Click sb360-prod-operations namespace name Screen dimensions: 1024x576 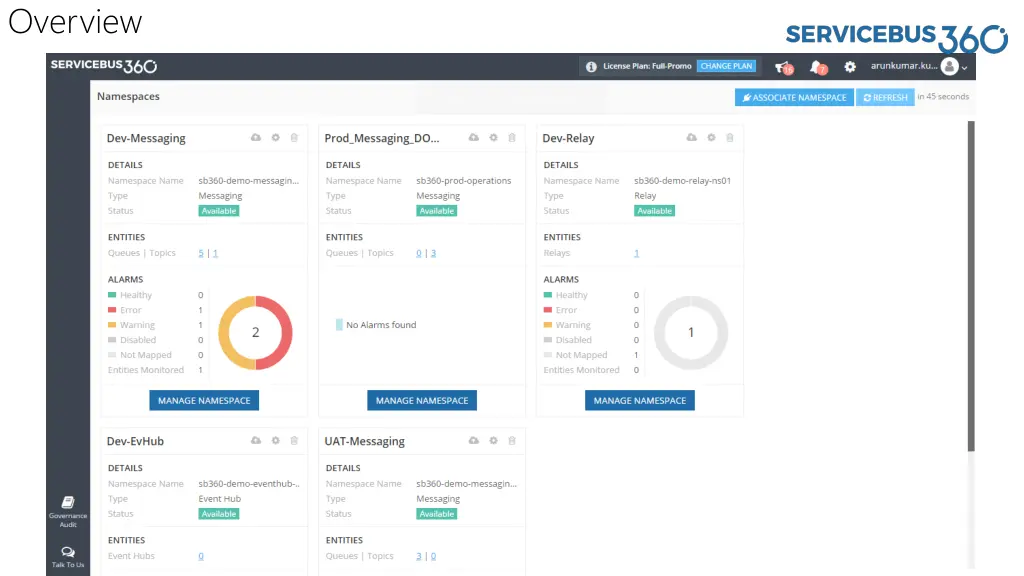(x=464, y=181)
